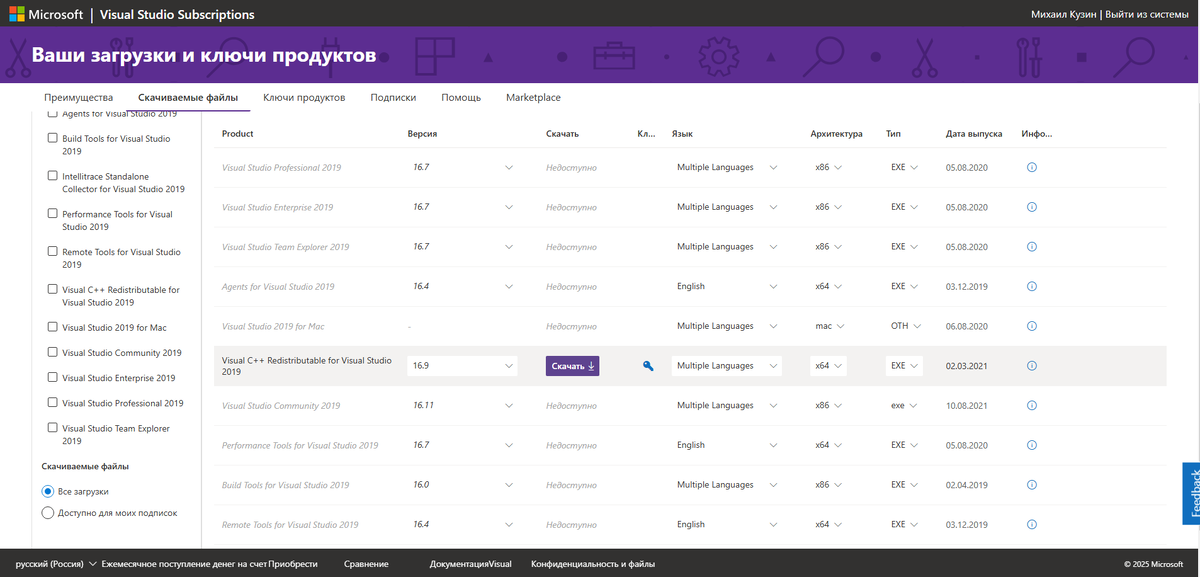Check Visual Studio Enterprise 2019 filter checkbox
The height and width of the screenshot is (577, 1200).
52,378
